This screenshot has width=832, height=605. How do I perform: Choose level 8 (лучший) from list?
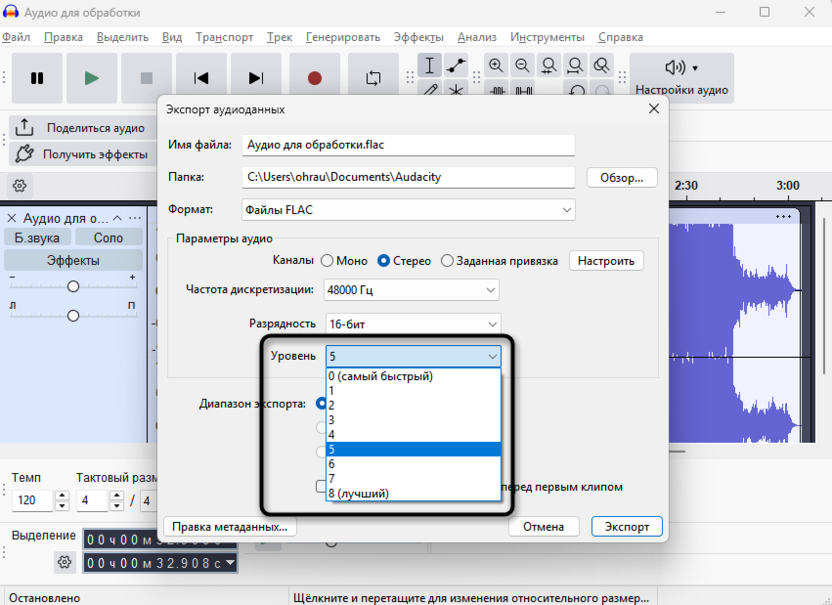[x=358, y=493]
